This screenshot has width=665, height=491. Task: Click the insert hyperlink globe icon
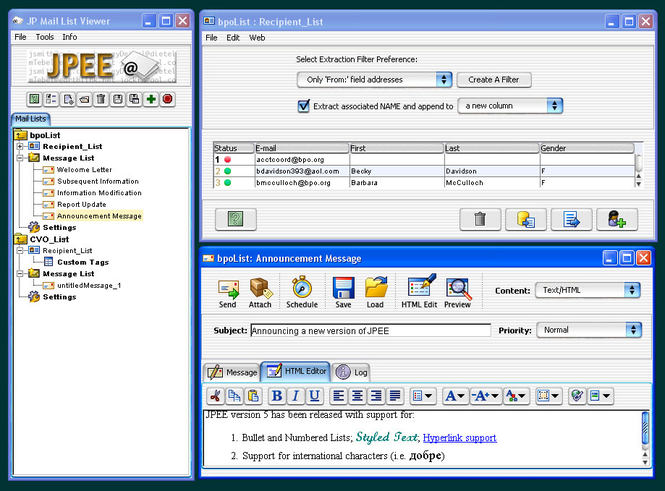[x=577, y=396]
